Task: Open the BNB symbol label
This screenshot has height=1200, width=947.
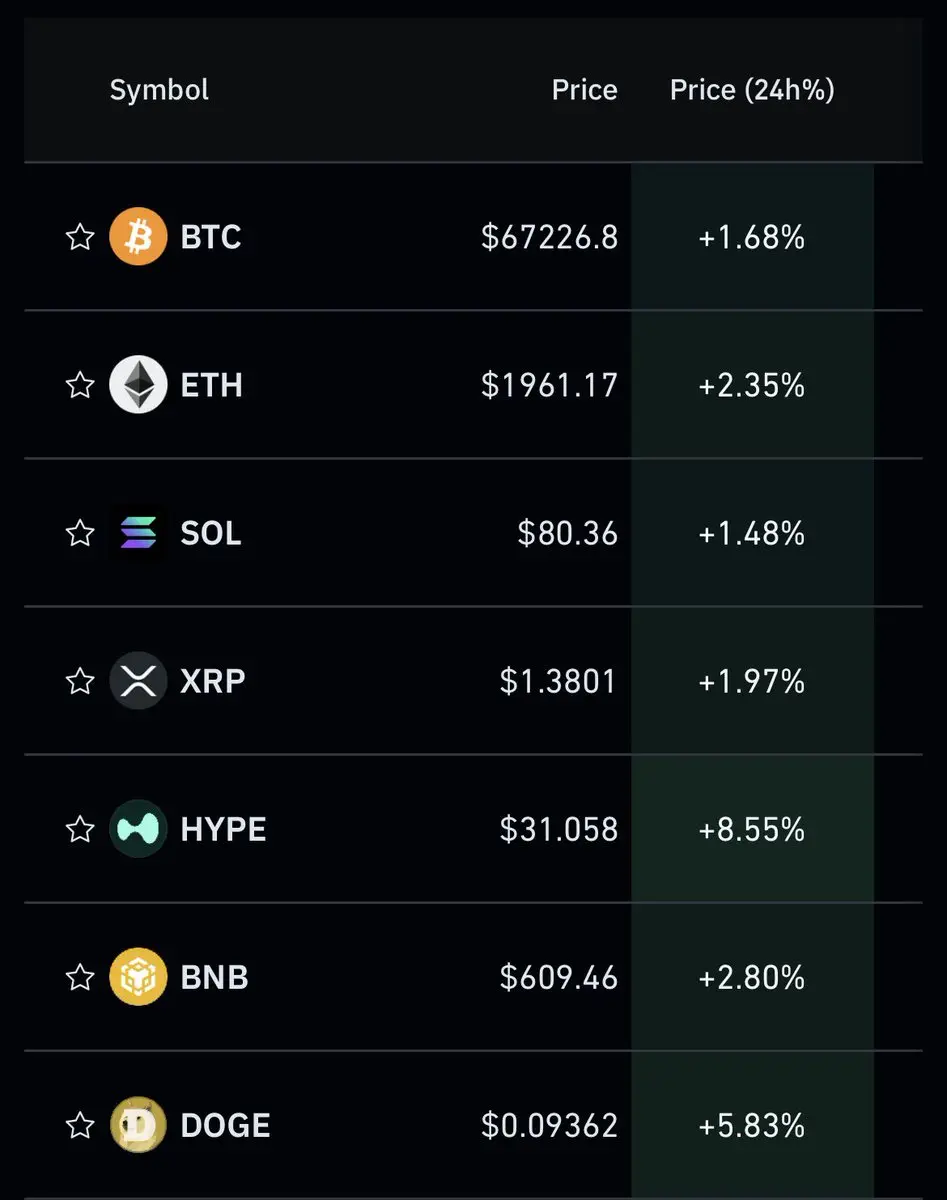Action: (214, 977)
